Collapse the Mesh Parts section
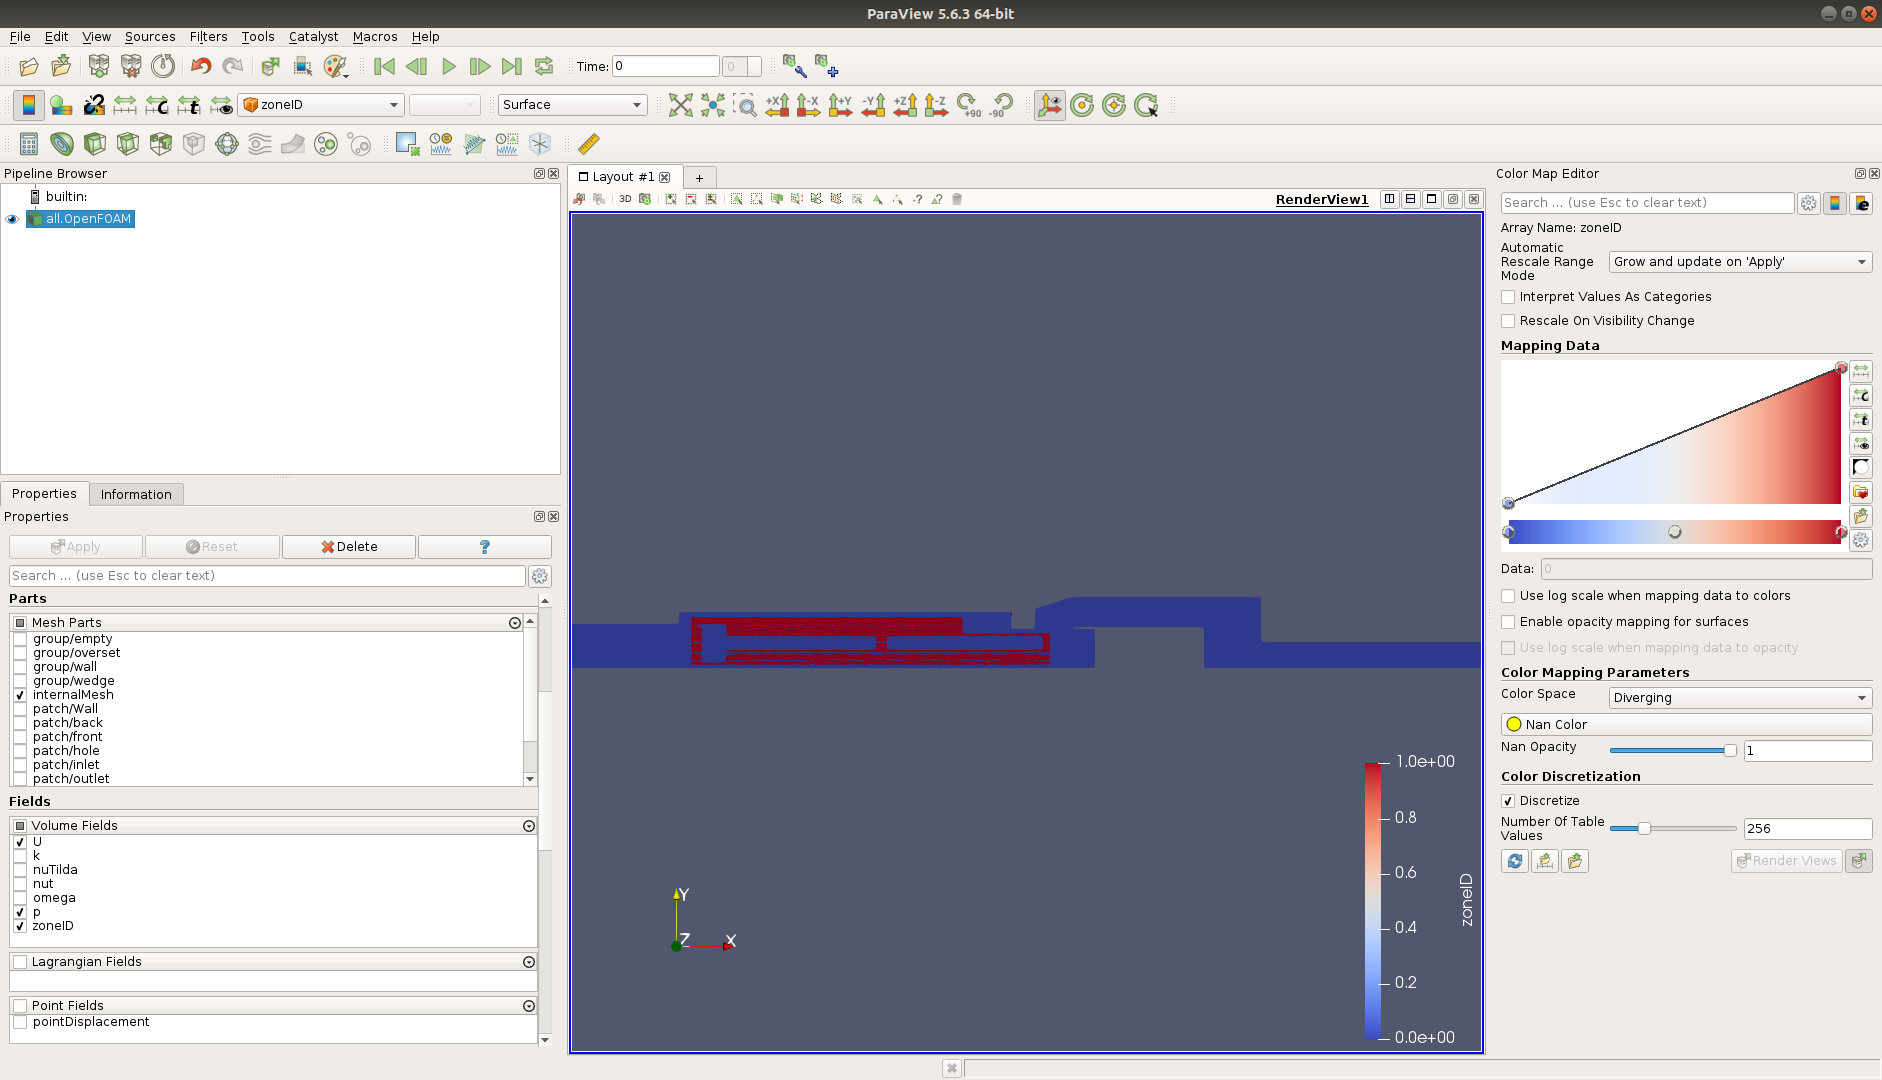Screen dimensions: 1882x1080 (x=515, y=623)
